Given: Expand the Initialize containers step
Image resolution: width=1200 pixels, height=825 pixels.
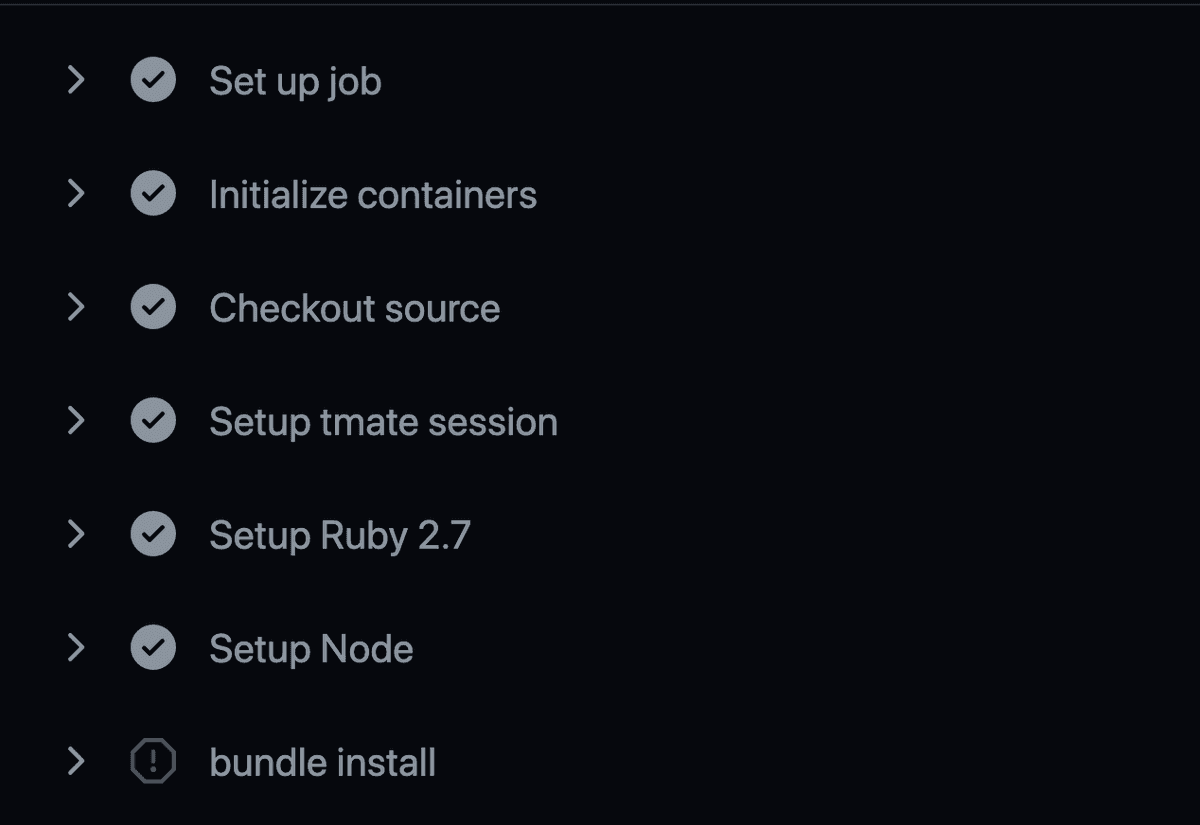Looking at the screenshot, I should point(76,194).
